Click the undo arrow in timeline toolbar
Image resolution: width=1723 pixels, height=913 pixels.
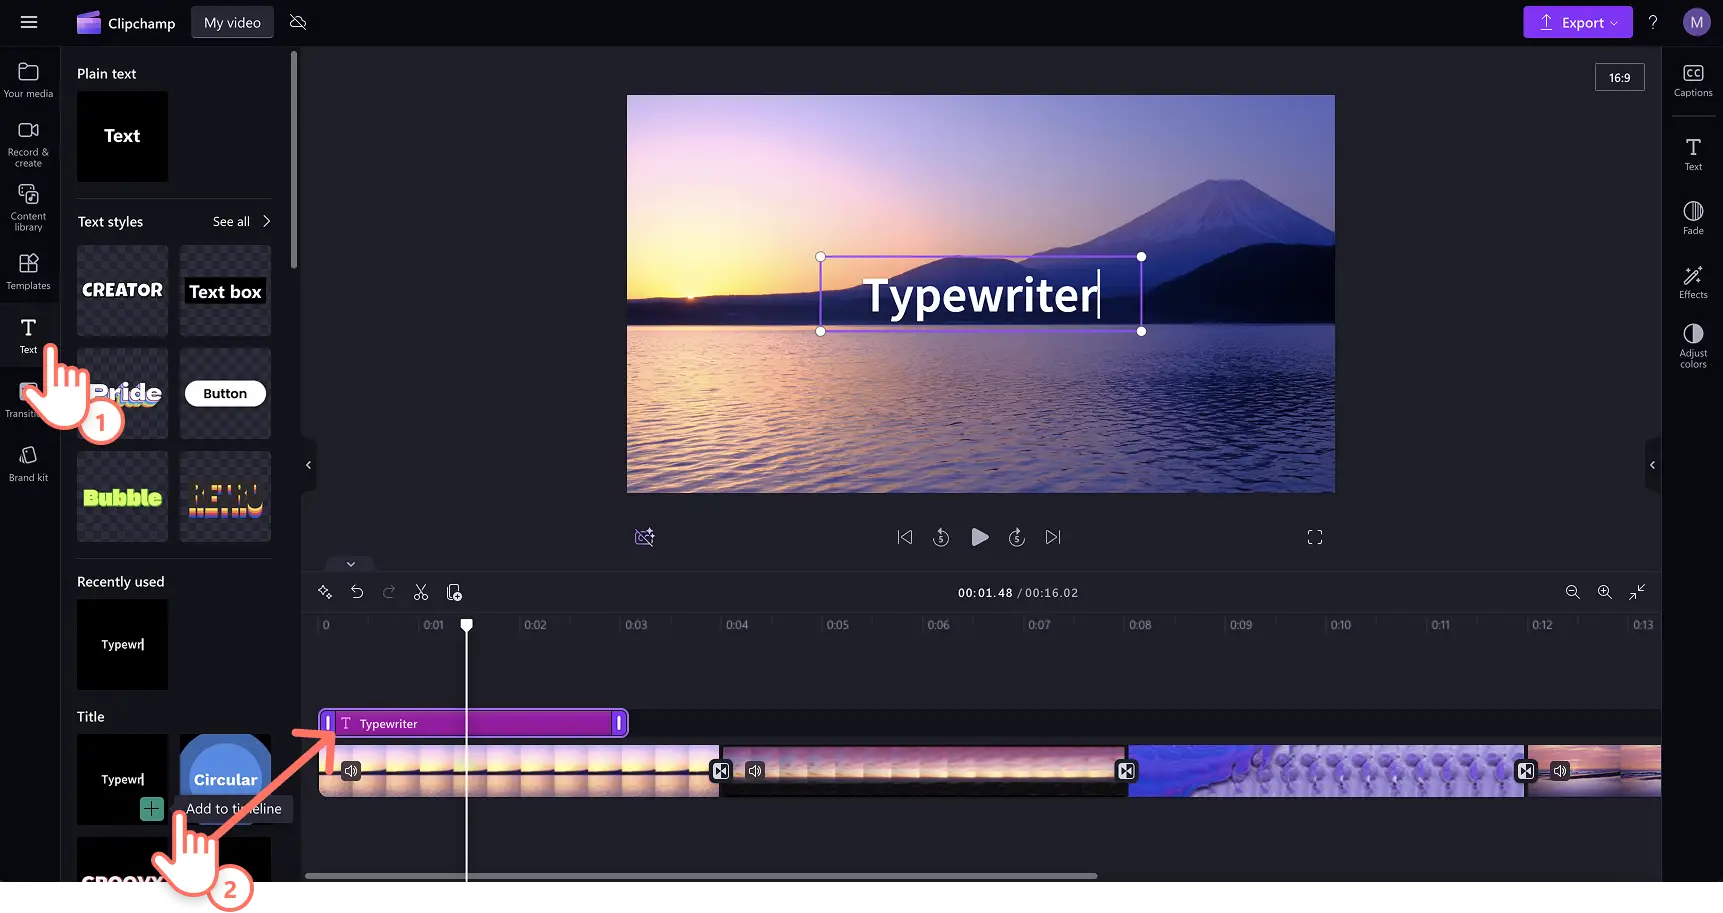pyautogui.click(x=357, y=593)
